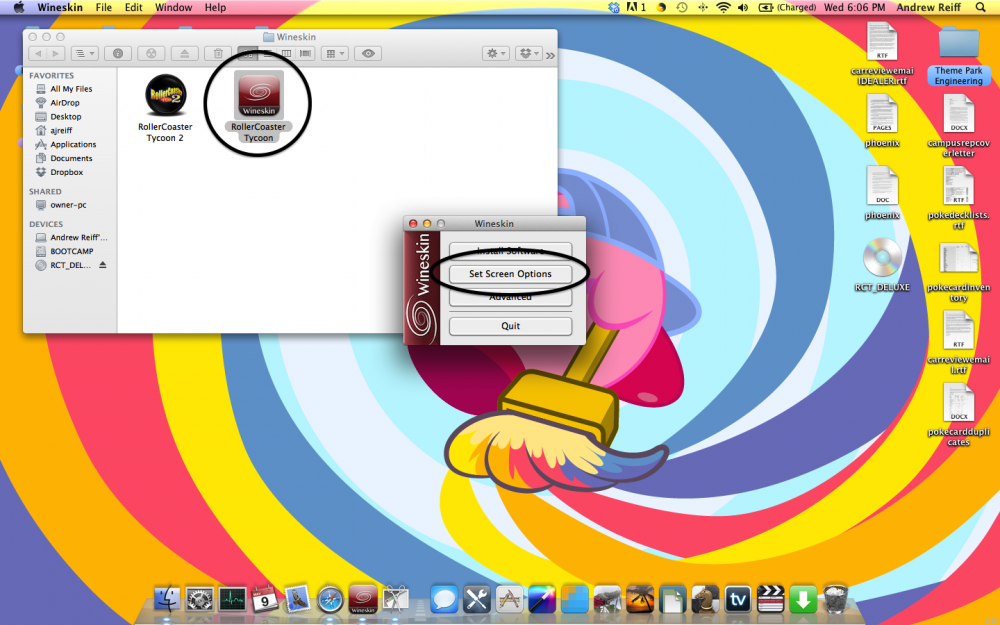This screenshot has height=625, width=1000.
Task: Select Applications in the Finder sidebar
Action: [73, 144]
